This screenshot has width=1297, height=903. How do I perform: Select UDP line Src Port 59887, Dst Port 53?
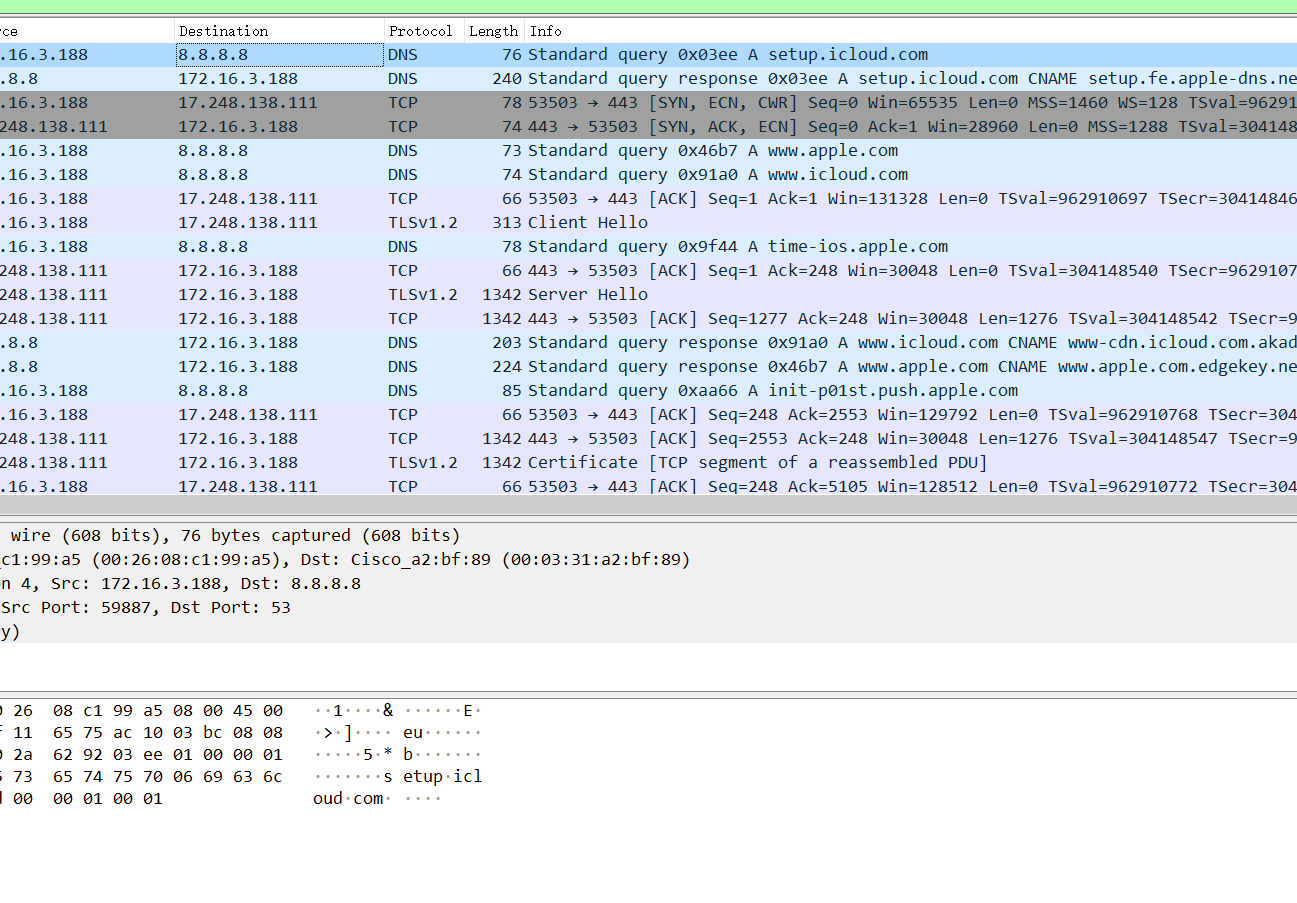648,608
